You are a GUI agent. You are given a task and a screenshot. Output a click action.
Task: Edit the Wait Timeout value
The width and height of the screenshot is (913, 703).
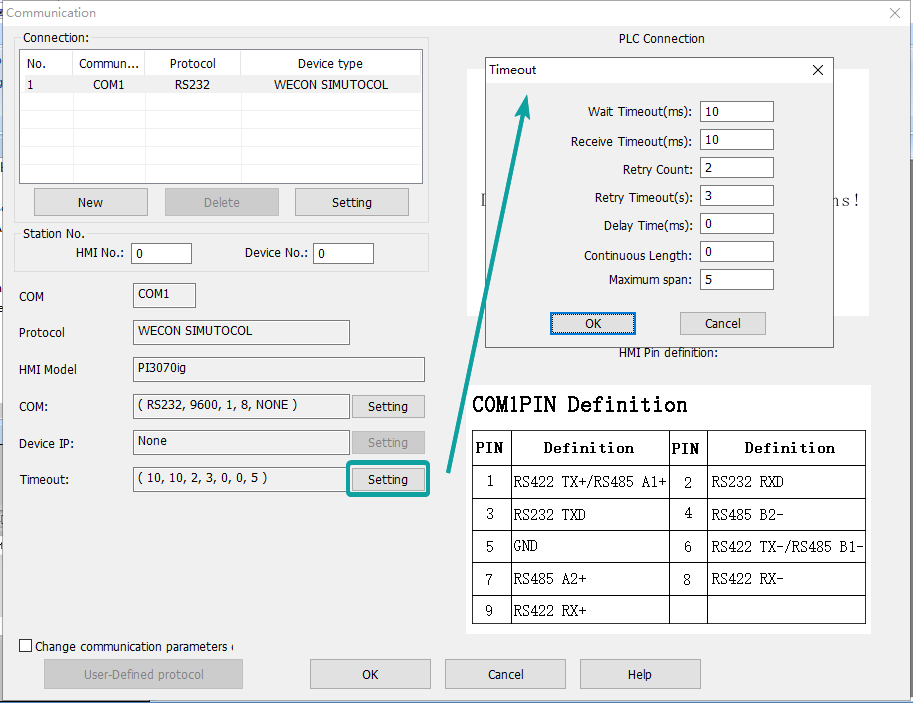click(x=736, y=111)
